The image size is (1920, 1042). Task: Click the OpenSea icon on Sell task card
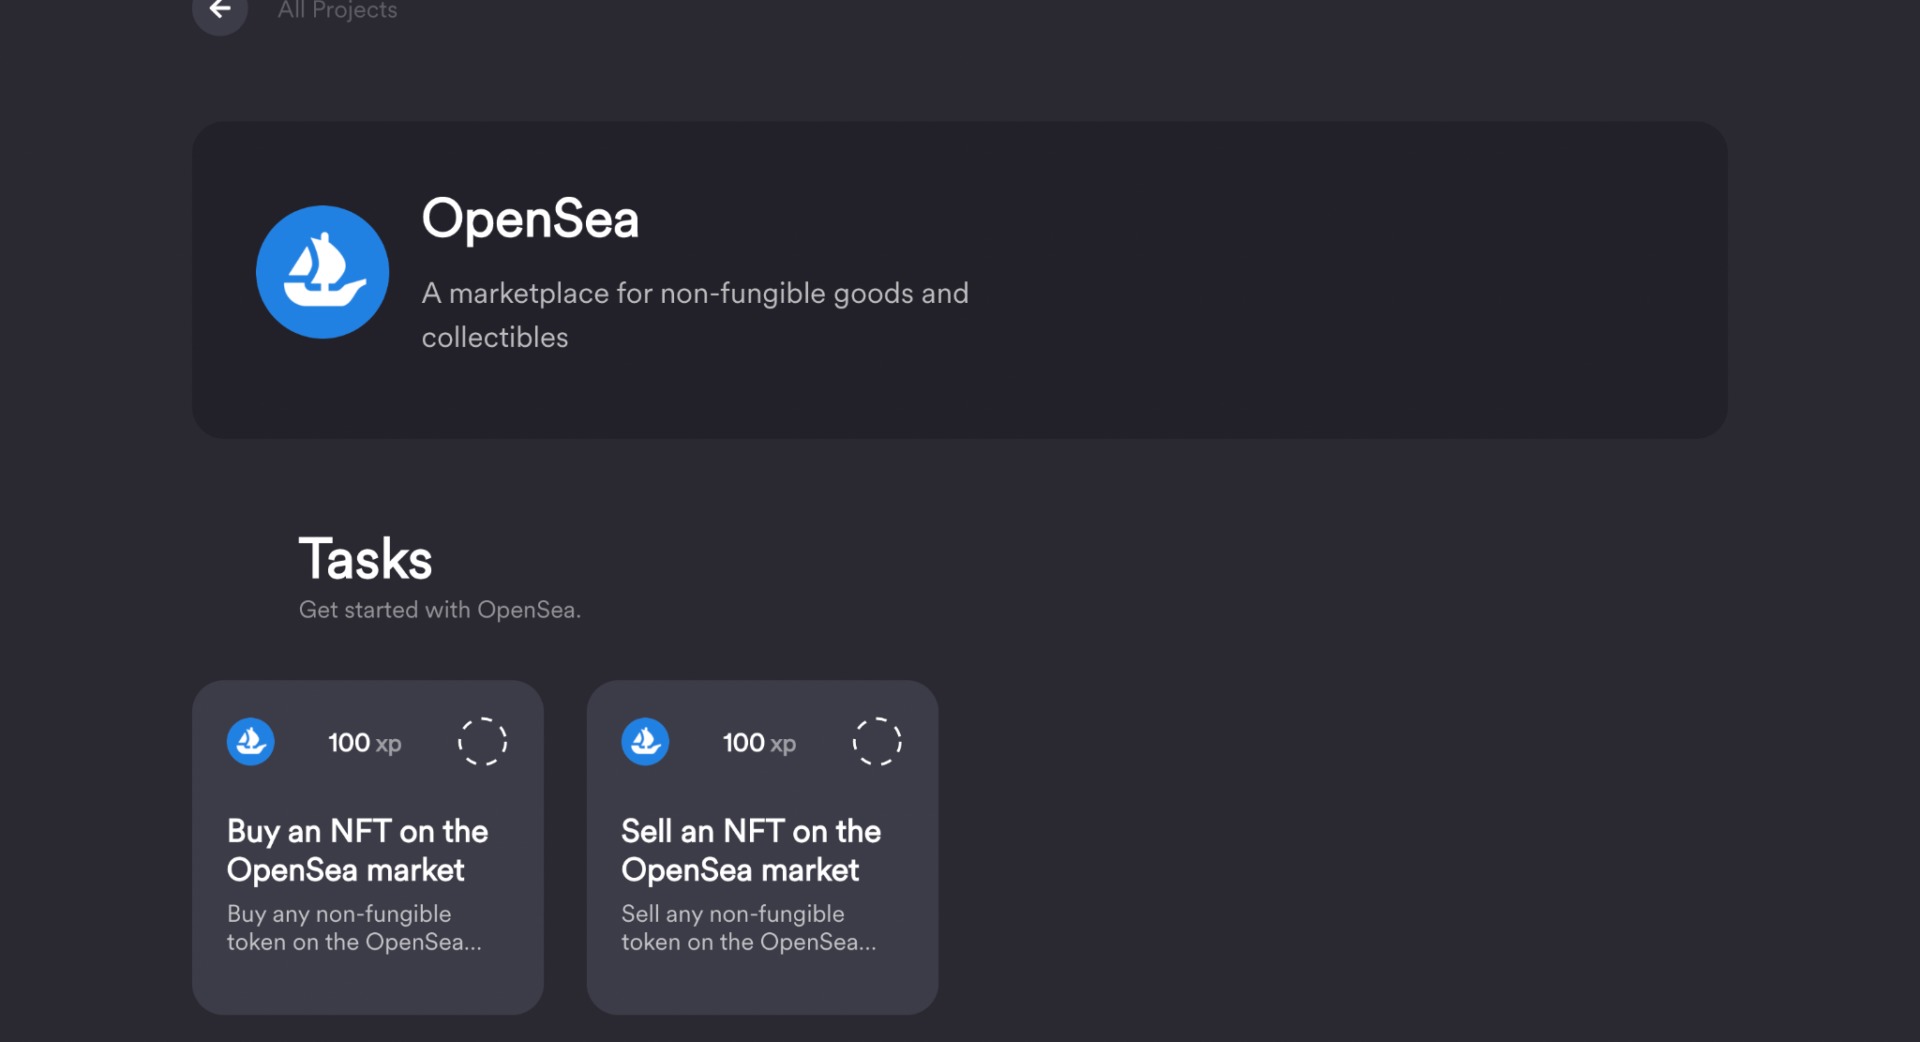645,742
